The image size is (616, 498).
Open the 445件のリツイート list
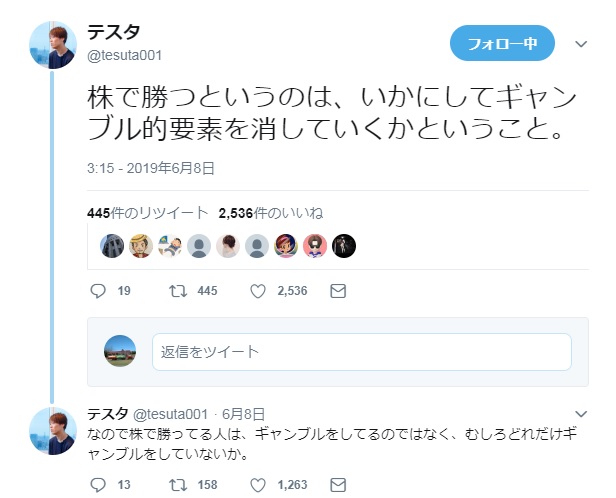[x=148, y=213]
